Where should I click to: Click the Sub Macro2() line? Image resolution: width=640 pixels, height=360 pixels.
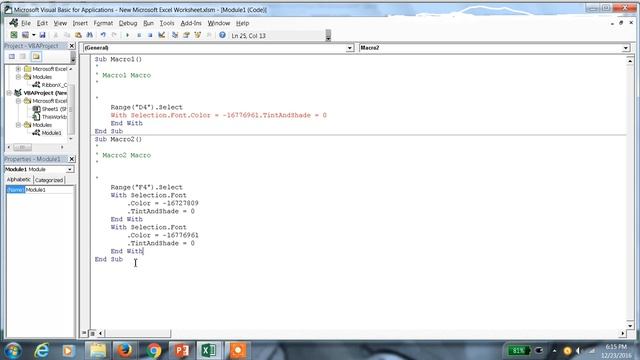click(x=118, y=139)
